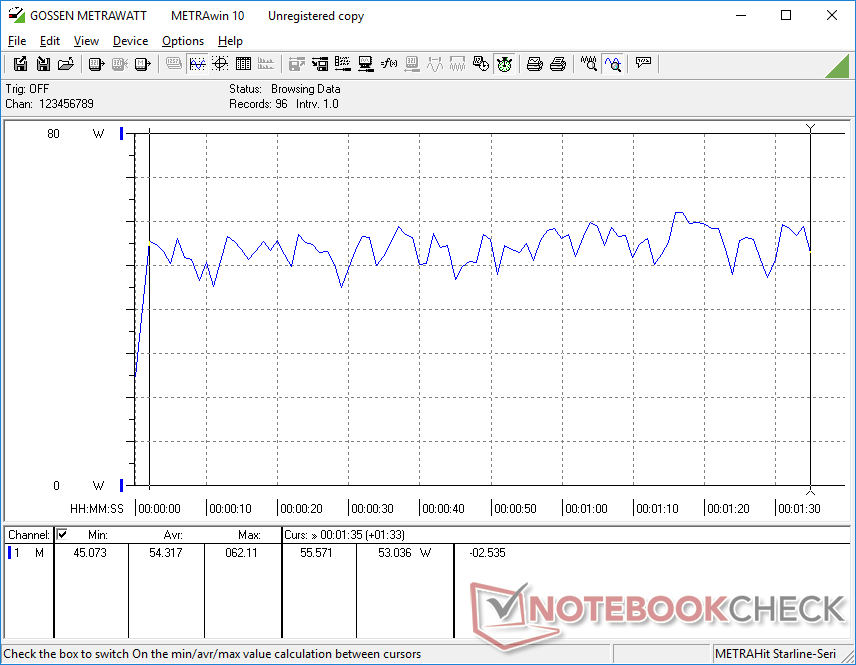
Task: Click the 00:00:30 time axis label
Action: point(372,508)
